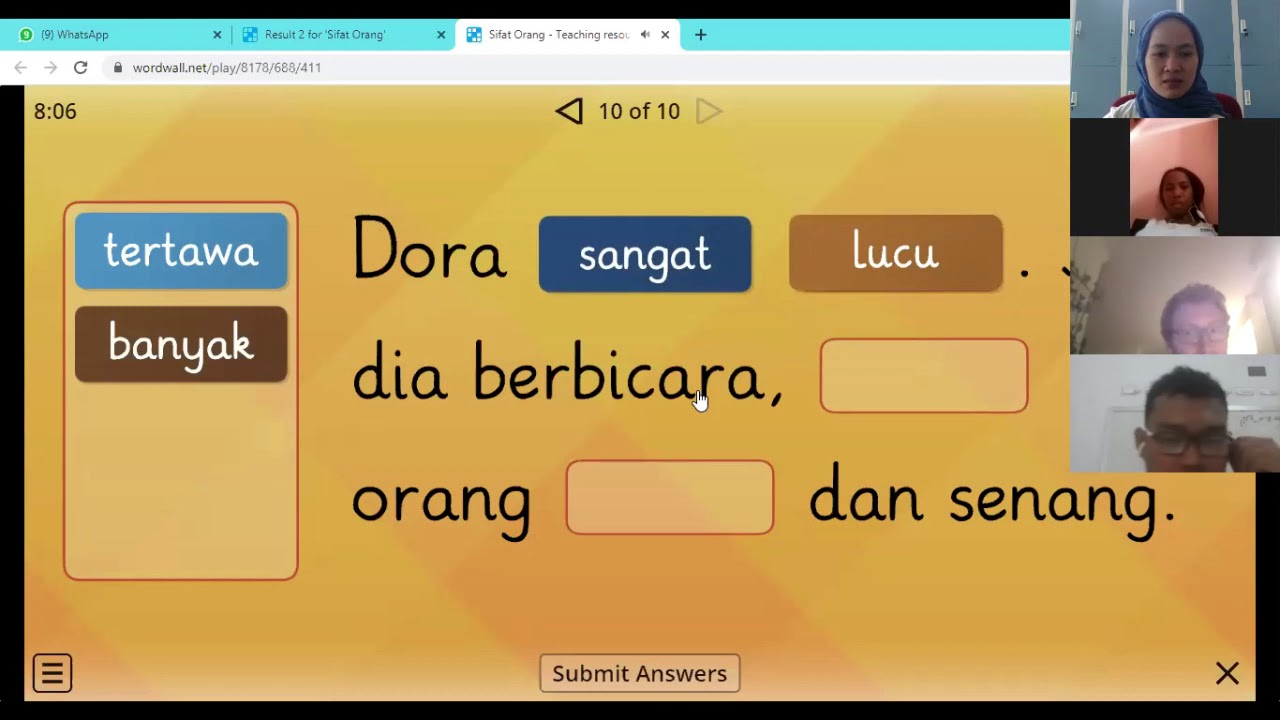This screenshot has width=1280, height=720.
Task: Open the wordwall hamburger menu
Action: coord(52,673)
